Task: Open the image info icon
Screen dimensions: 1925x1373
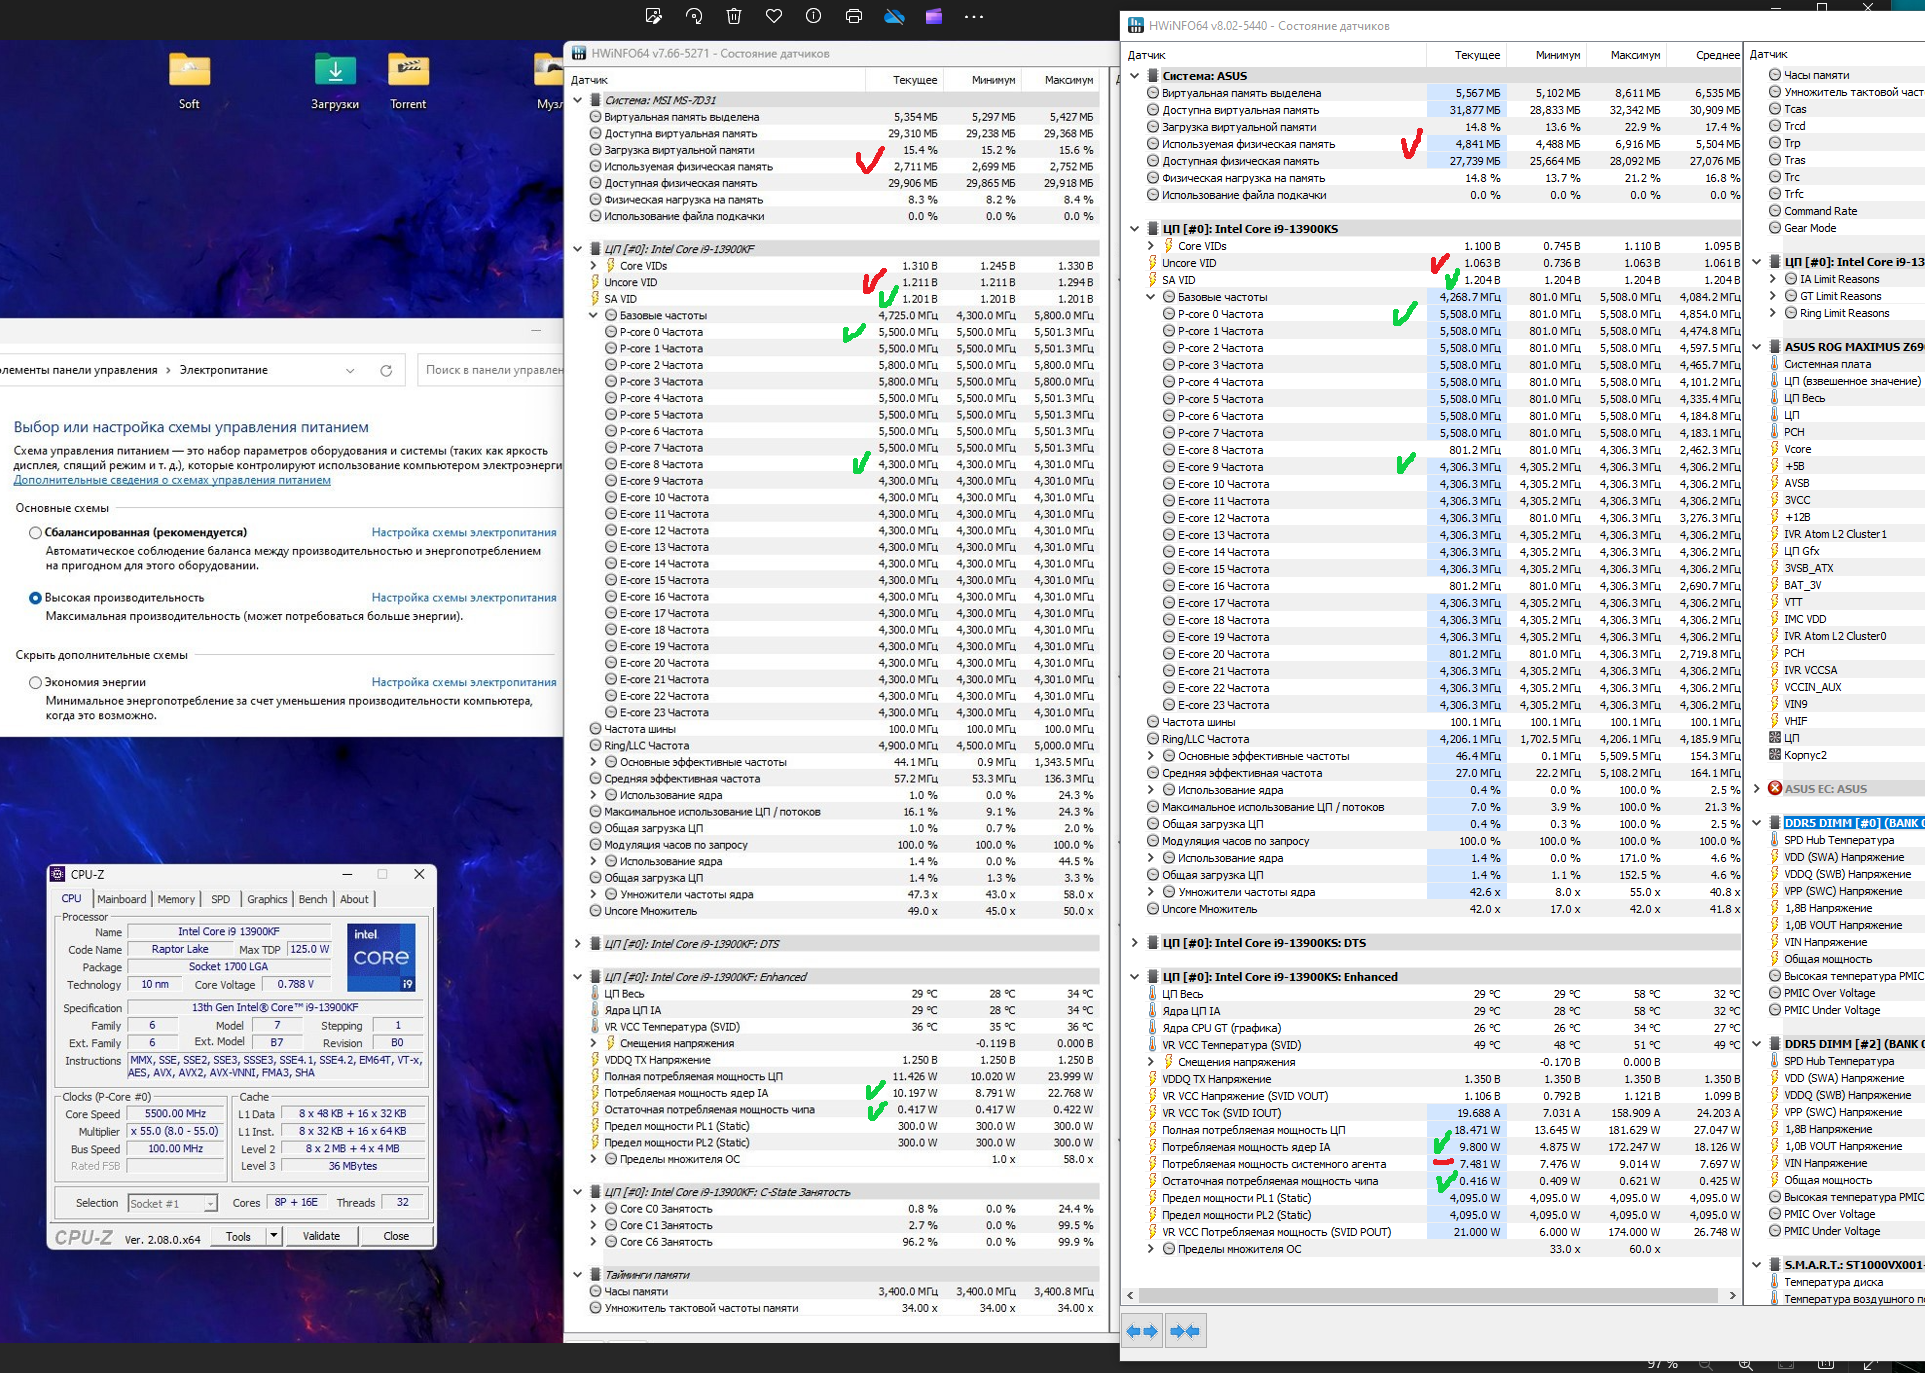Action: pyautogui.click(x=813, y=16)
